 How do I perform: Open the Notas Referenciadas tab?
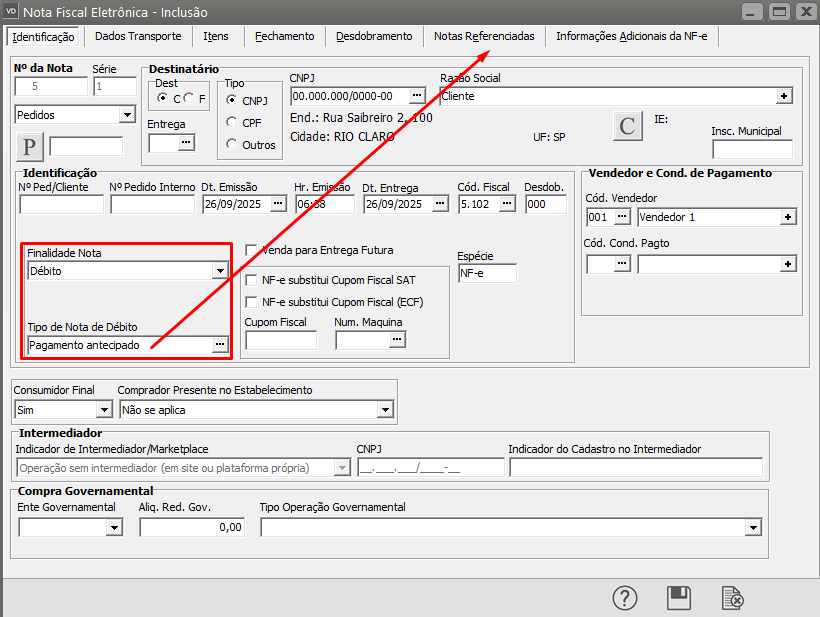pos(484,36)
